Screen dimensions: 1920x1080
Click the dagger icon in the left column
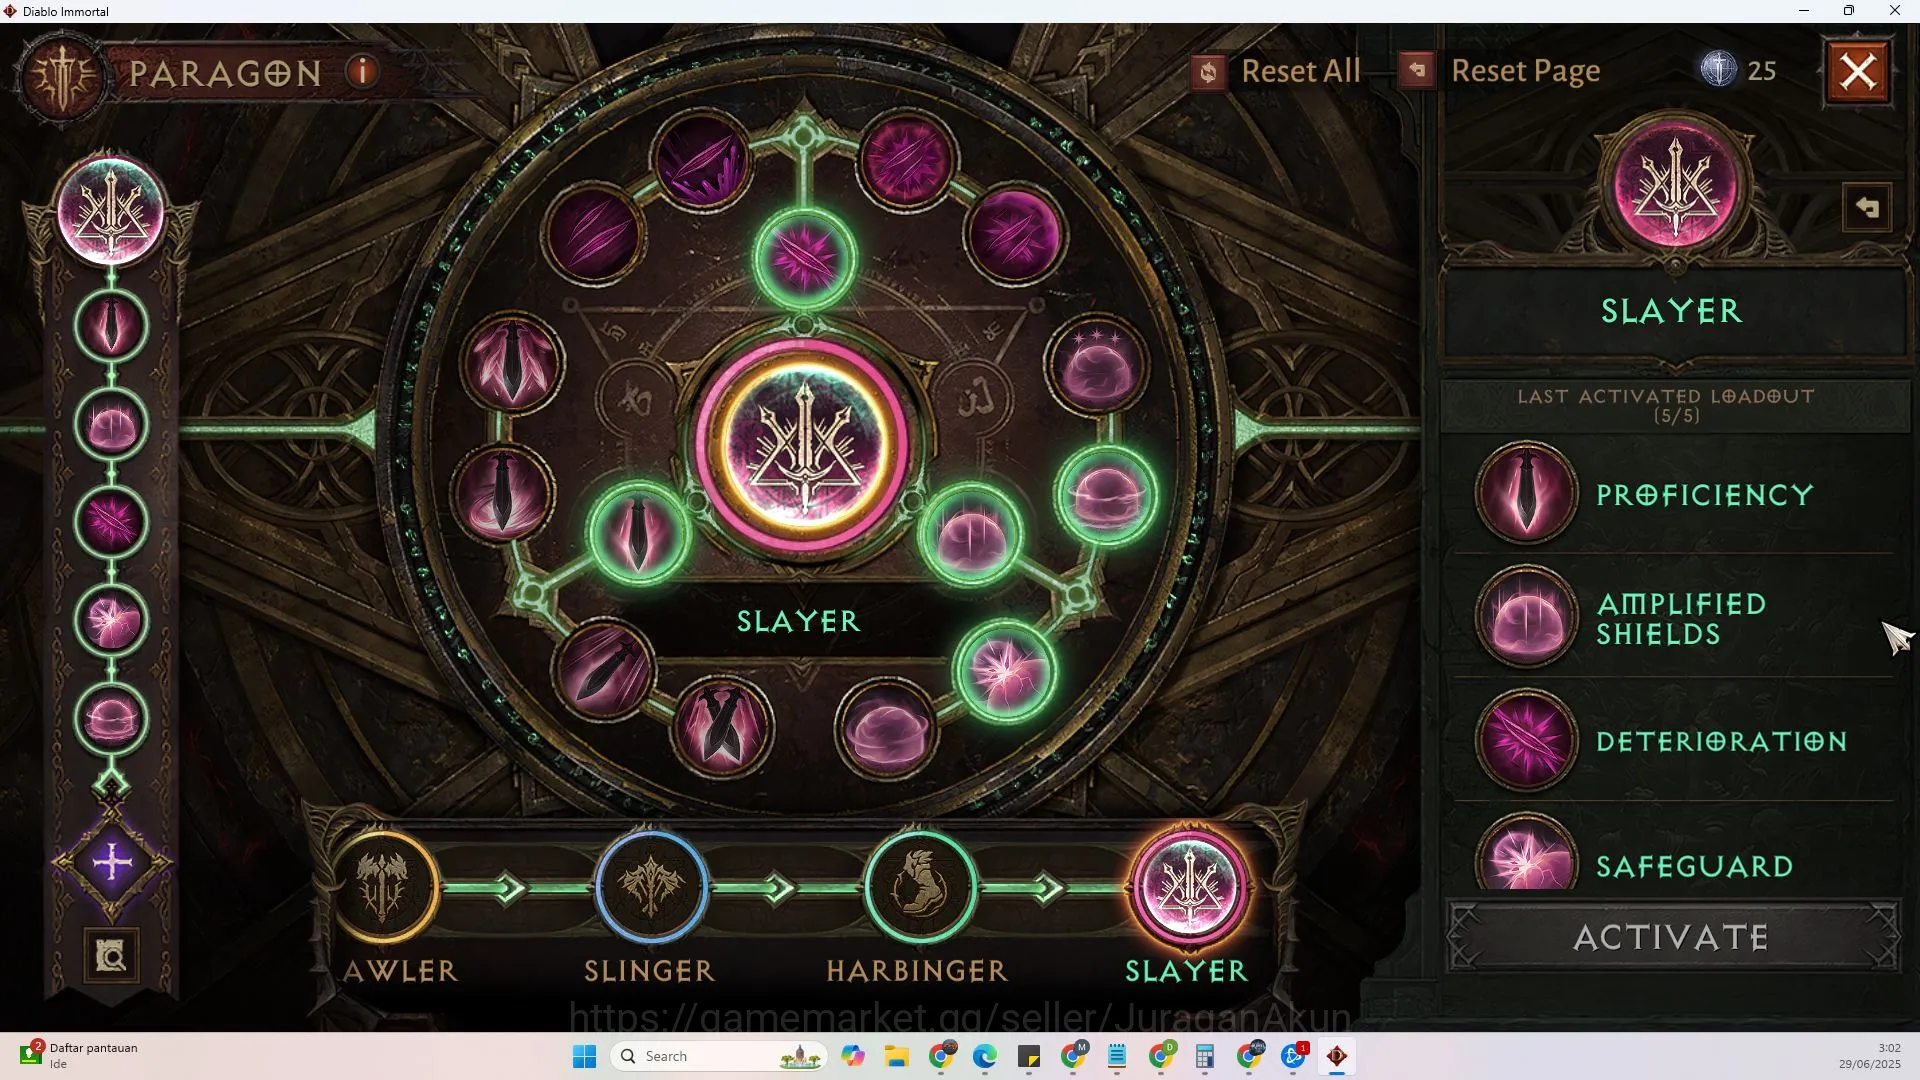[111, 326]
